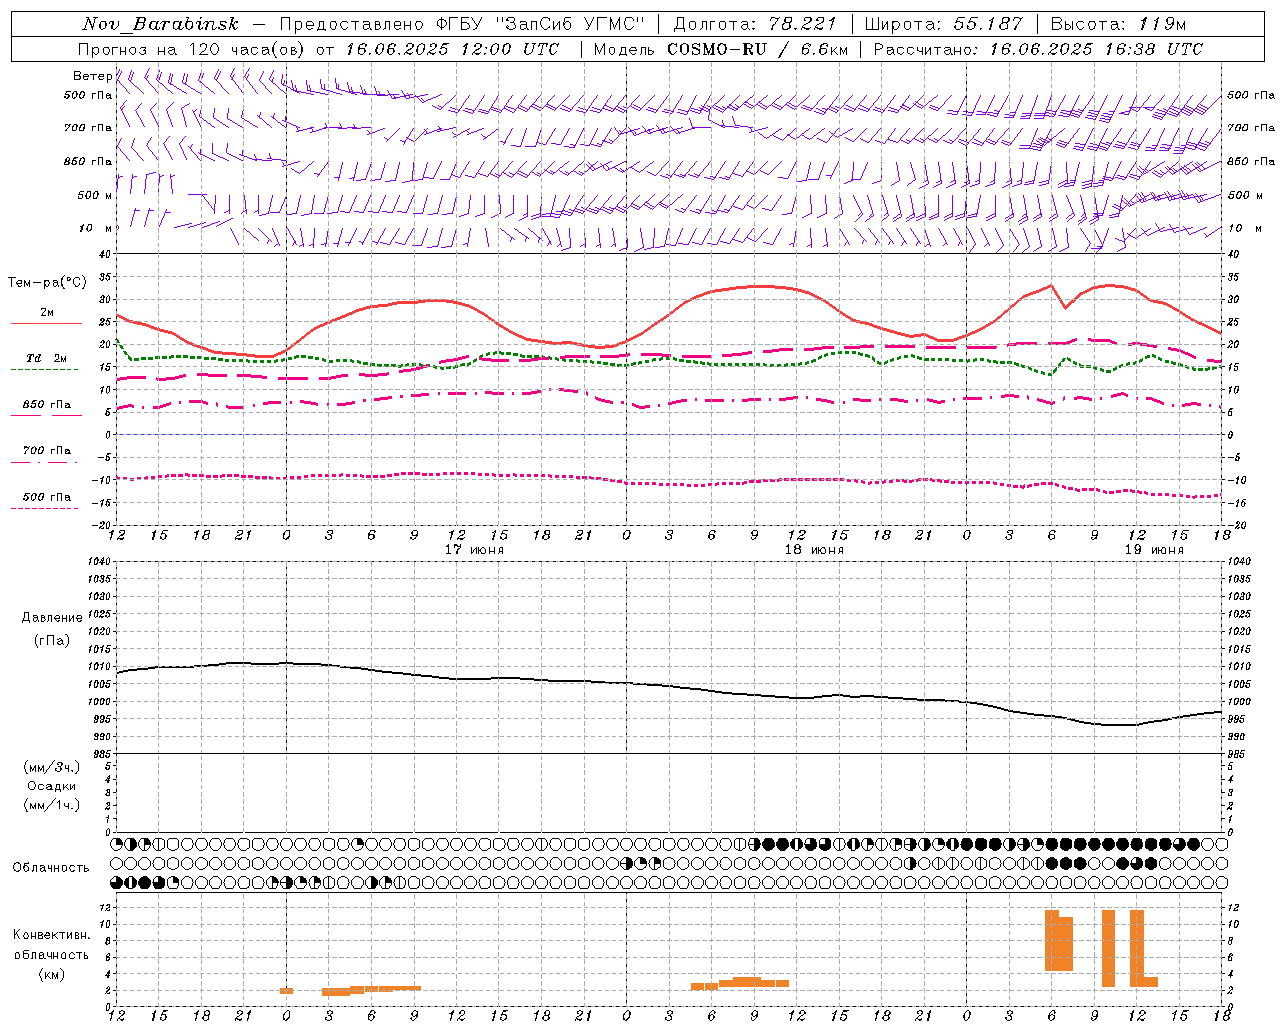Click the Td 2м dew point legend entry
This screenshot has width=1280, height=1024.
tap(46, 358)
